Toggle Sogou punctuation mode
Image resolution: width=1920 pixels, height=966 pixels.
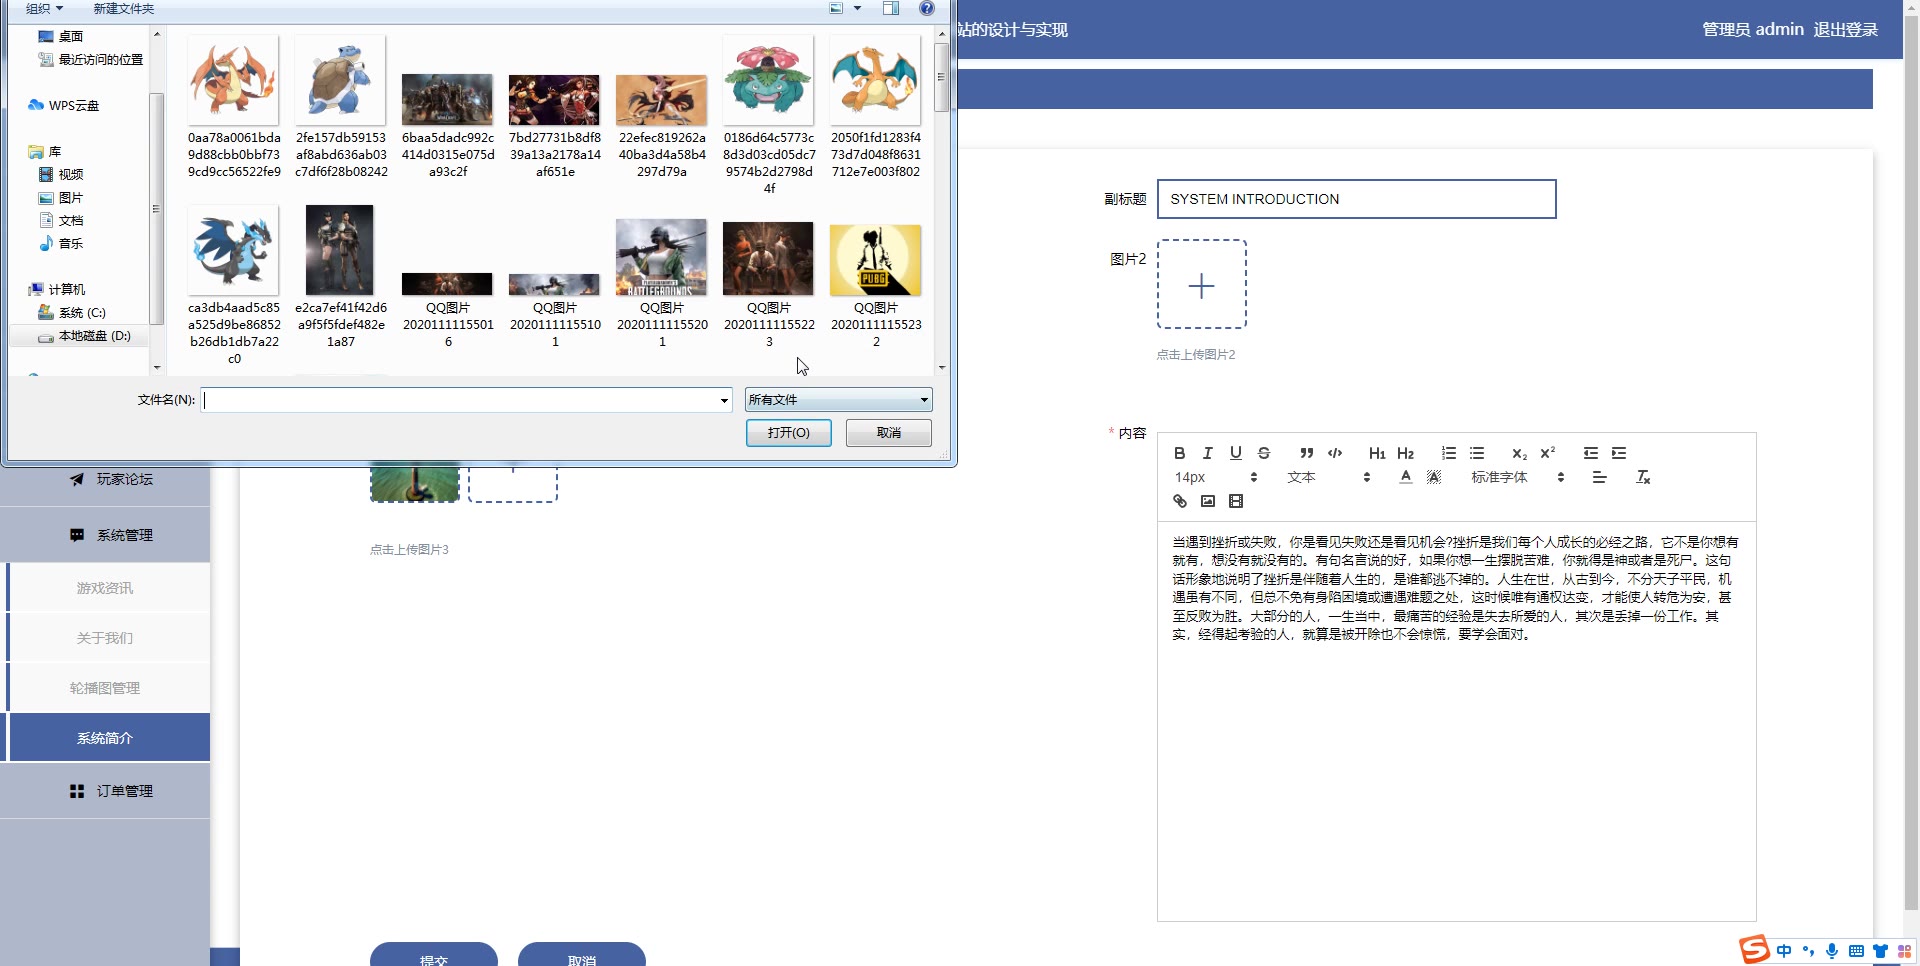[1808, 951]
